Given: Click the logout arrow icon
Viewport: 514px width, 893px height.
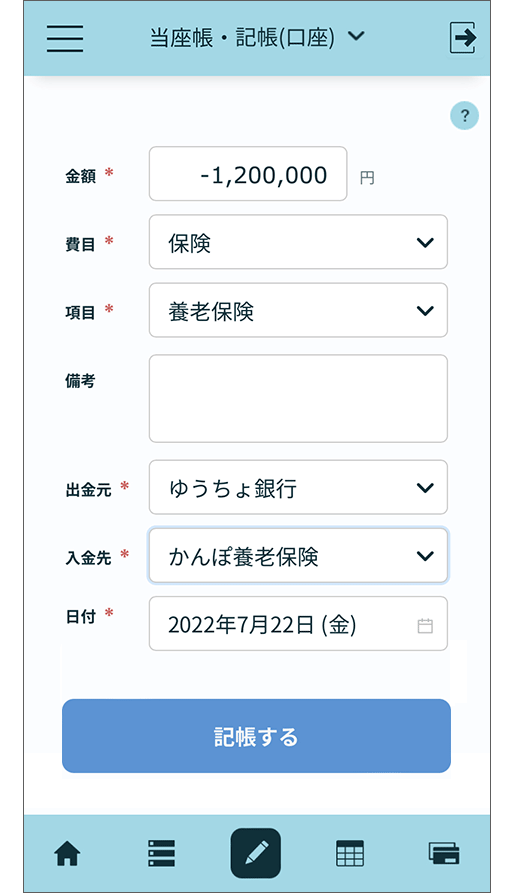Looking at the screenshot, I should pos(462,38).
